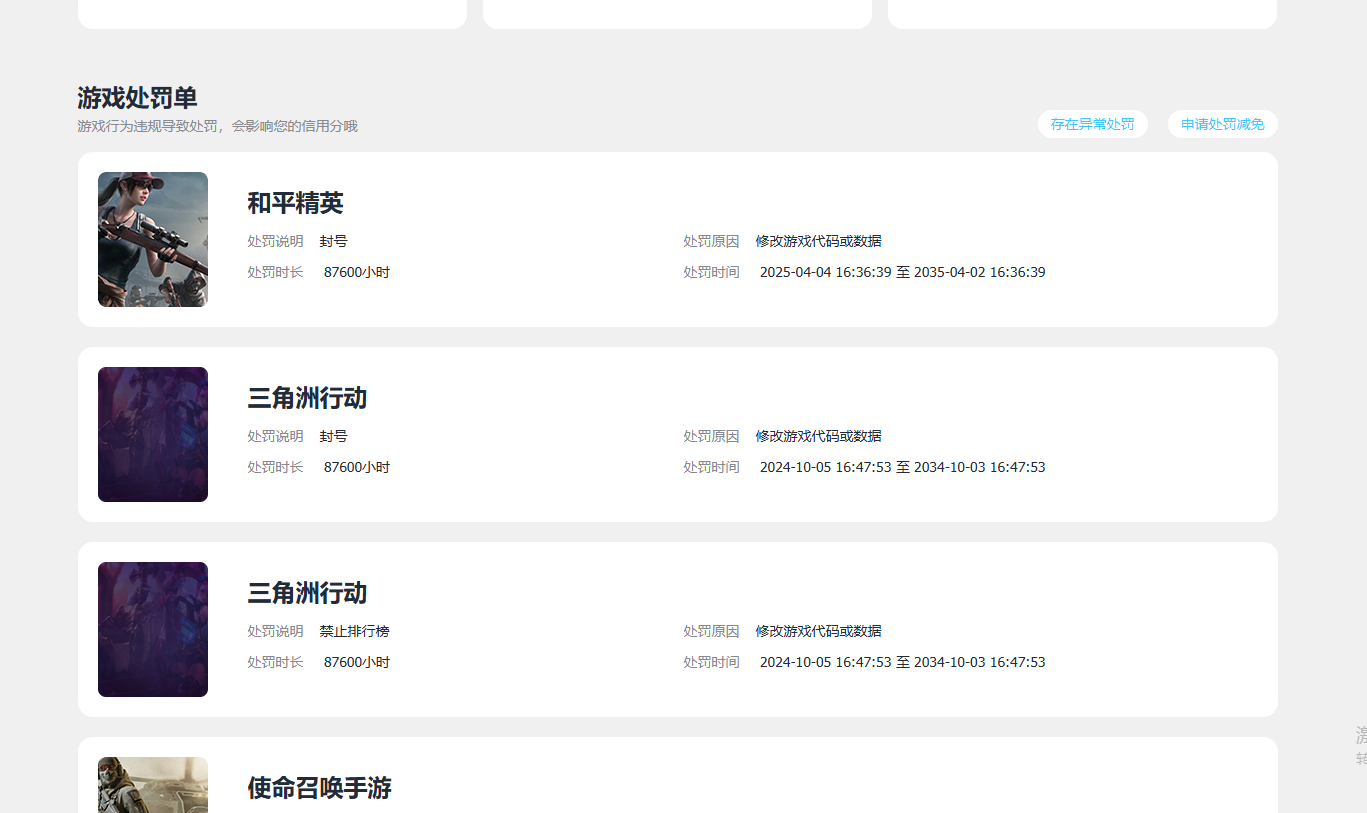
Task: Click the 处罚原因 label in 和平精英 card
Action: (711, 241)
